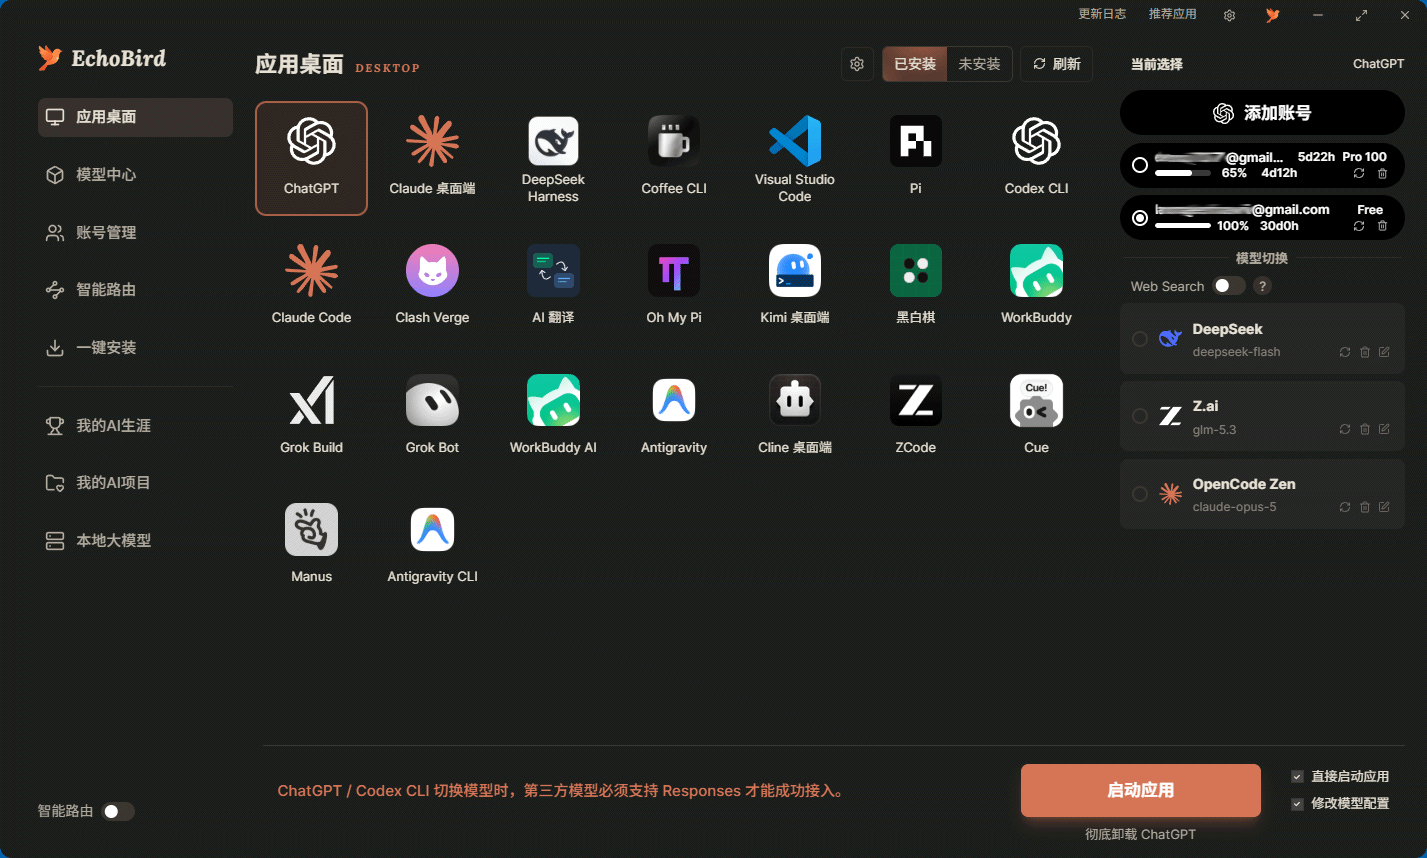The height and width of the screenshot is (858, 1427).
Task: Pick the Claude Code app icon
Action: pos(311,270)
